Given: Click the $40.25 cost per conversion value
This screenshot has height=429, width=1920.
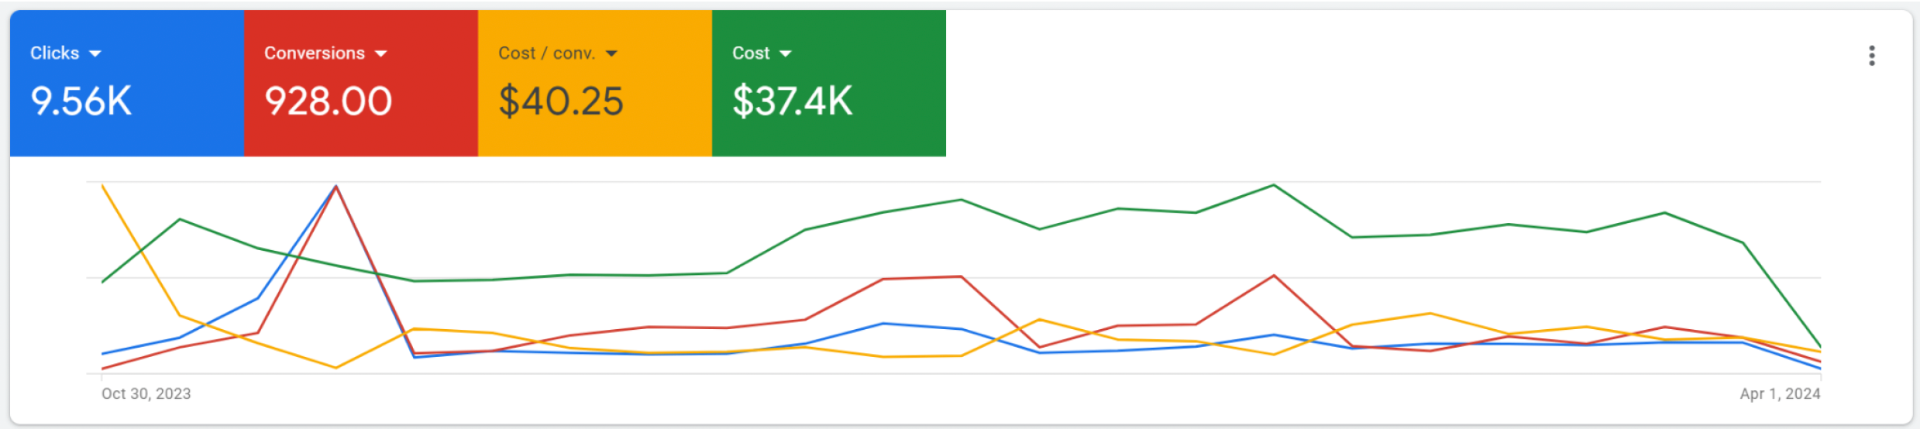Looking at the screenshot, I should click(x=561, y=101).
